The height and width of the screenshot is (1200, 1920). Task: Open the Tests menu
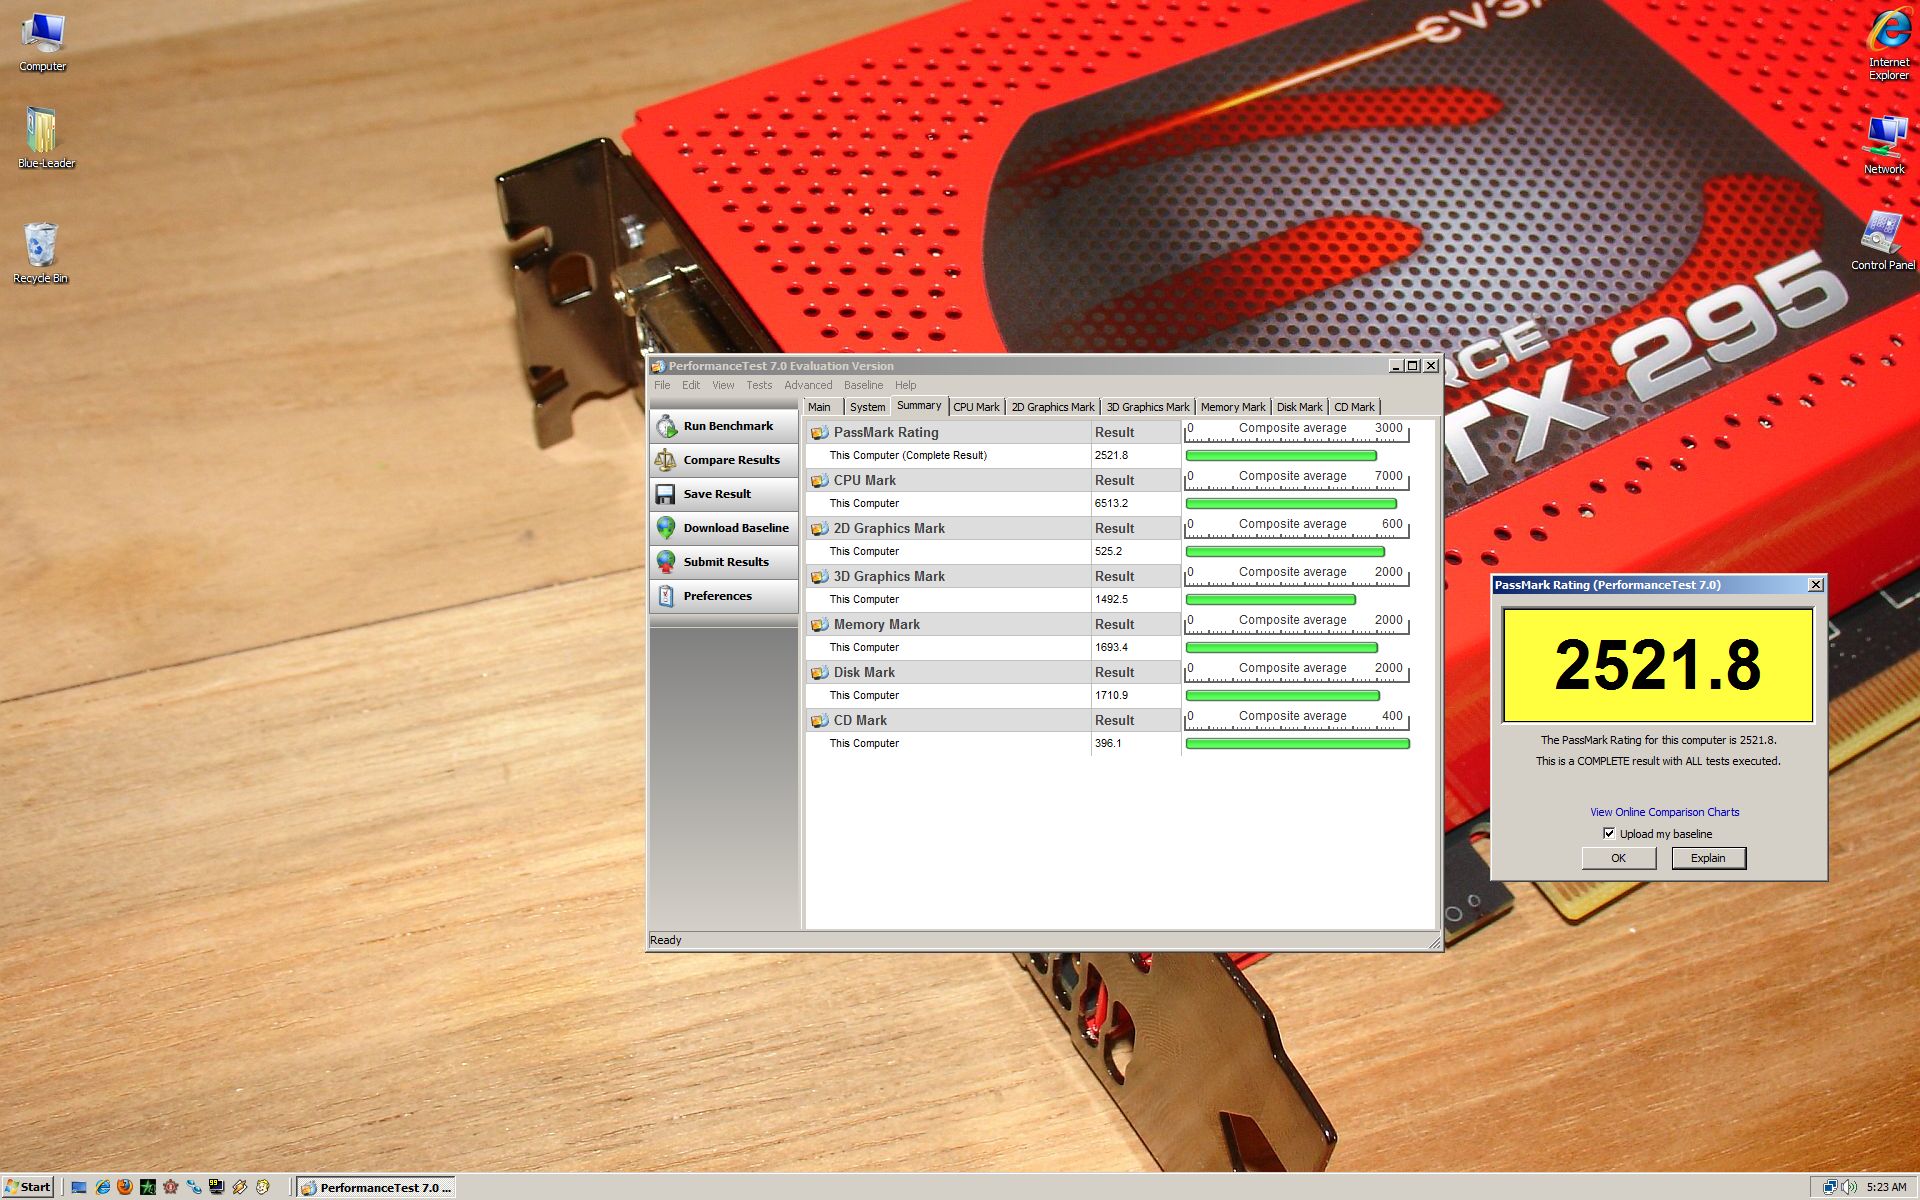tap(759, 385)
